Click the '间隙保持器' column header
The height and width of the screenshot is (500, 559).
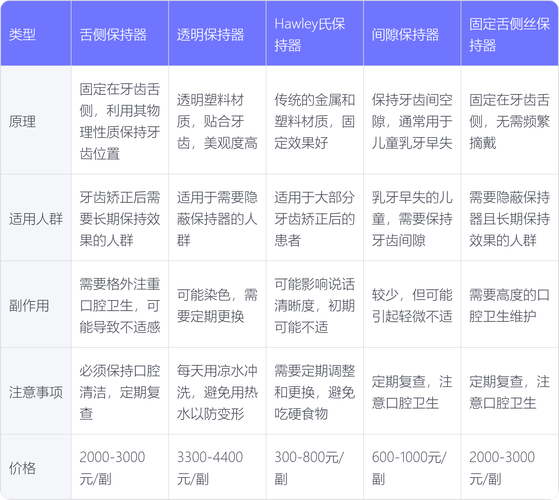point(412,33)
